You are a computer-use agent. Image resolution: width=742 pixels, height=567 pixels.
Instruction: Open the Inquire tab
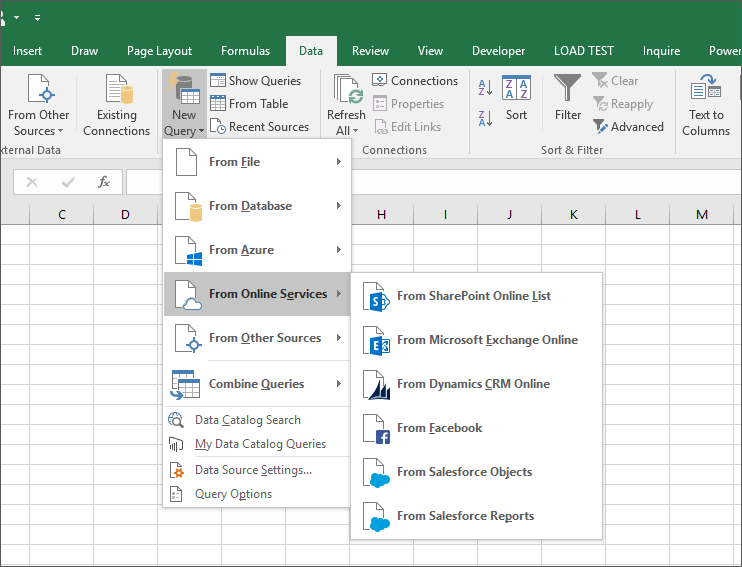coord(661,51)
